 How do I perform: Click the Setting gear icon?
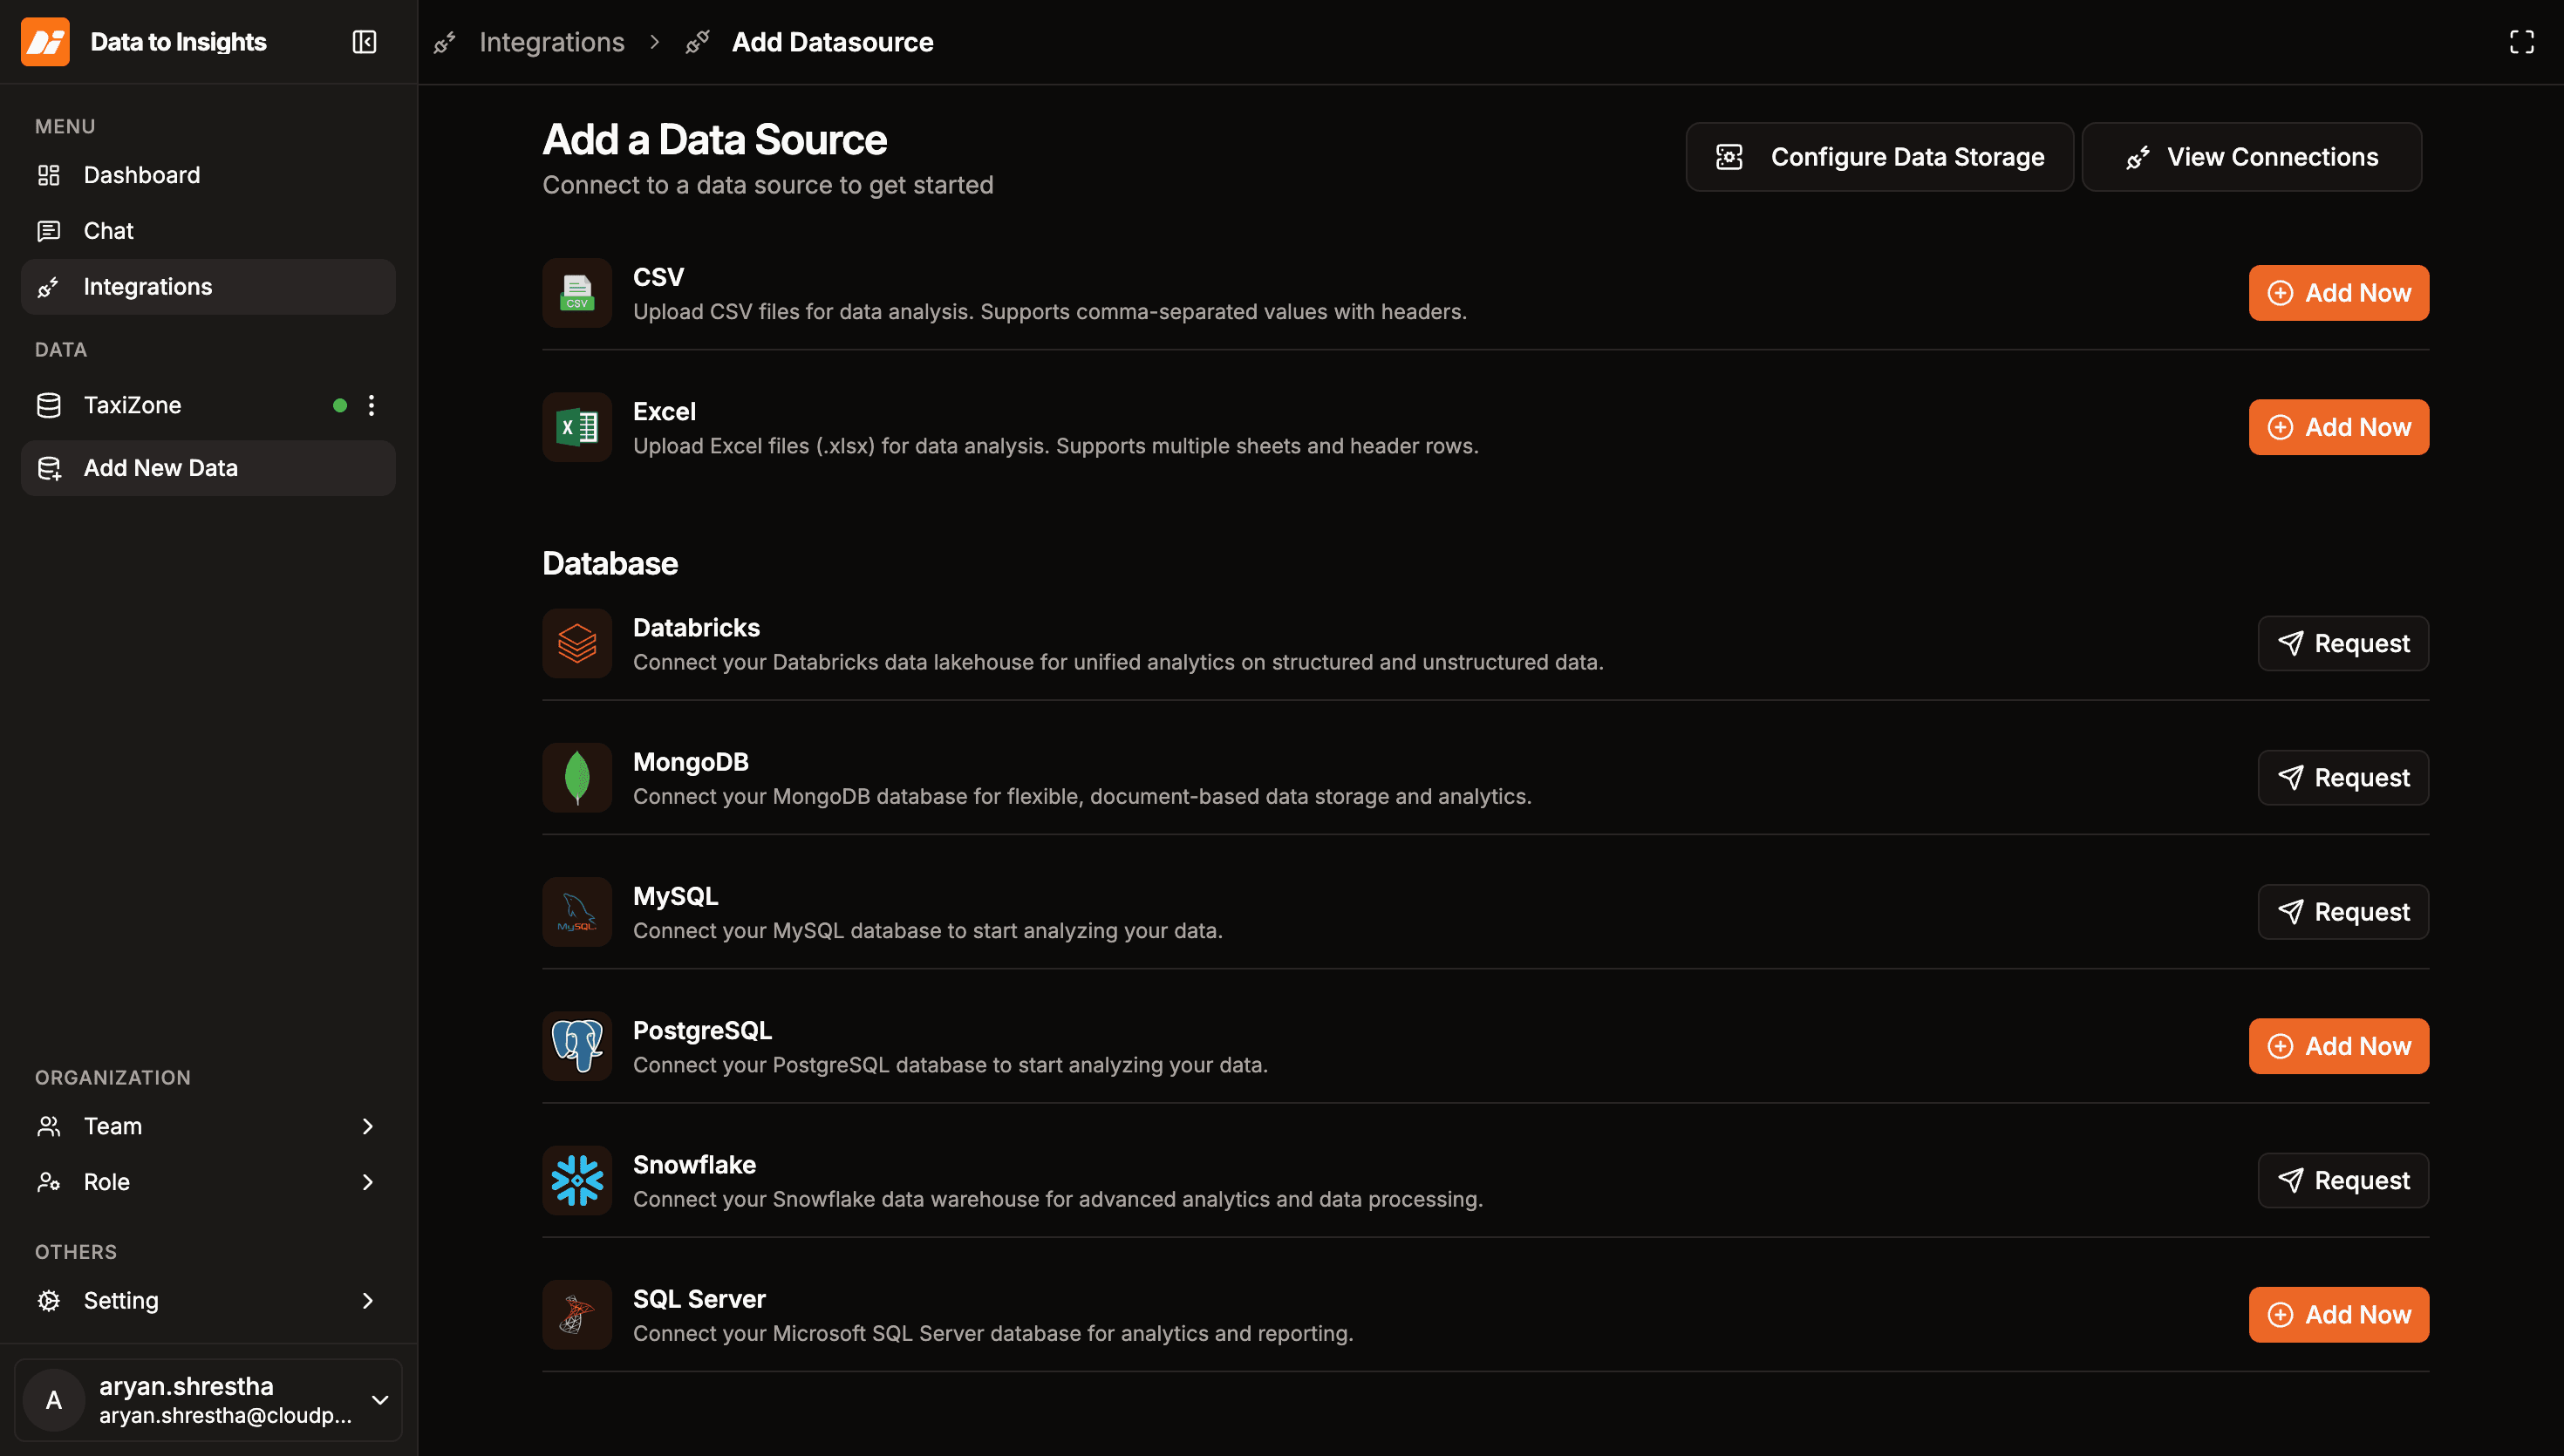click(x=49, y=1300)
